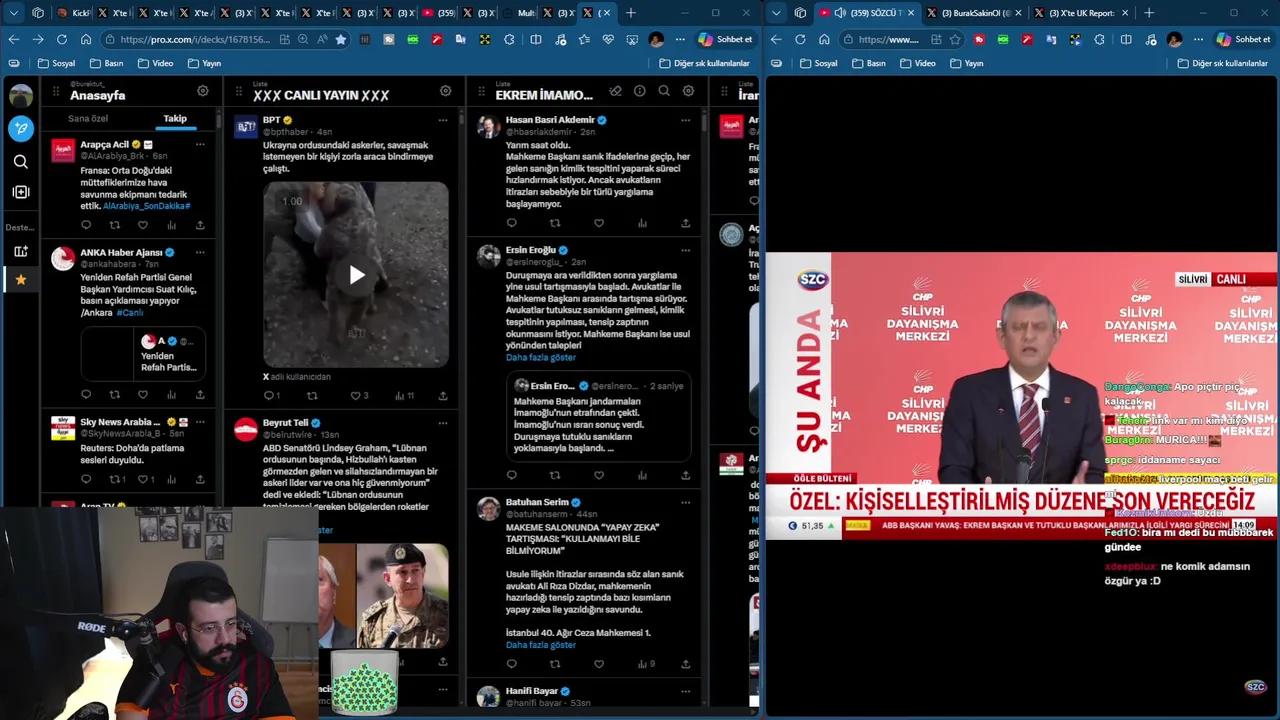The height and width of the screenshot is (720, 1280).
Task: Open Extensions puzzle icon in right browser window
Action: click(1099, 39)
